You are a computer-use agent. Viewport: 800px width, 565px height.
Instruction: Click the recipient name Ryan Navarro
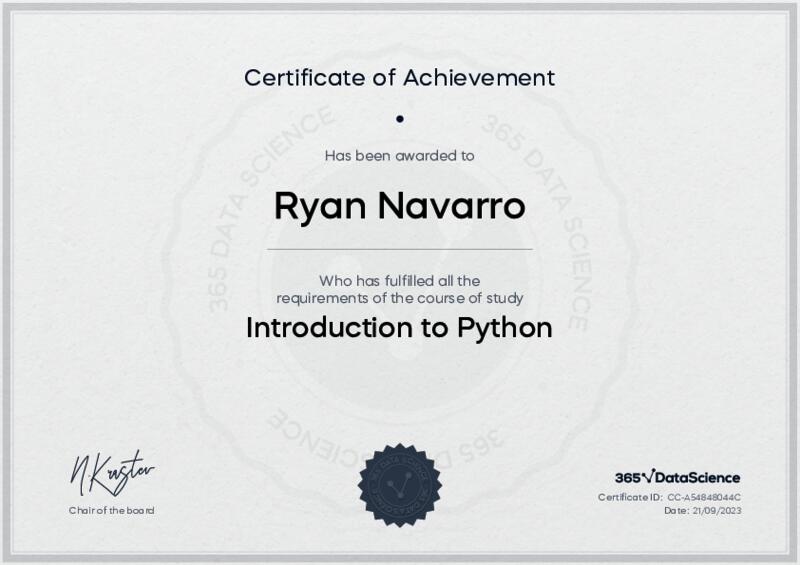click(x=399, y=206)
